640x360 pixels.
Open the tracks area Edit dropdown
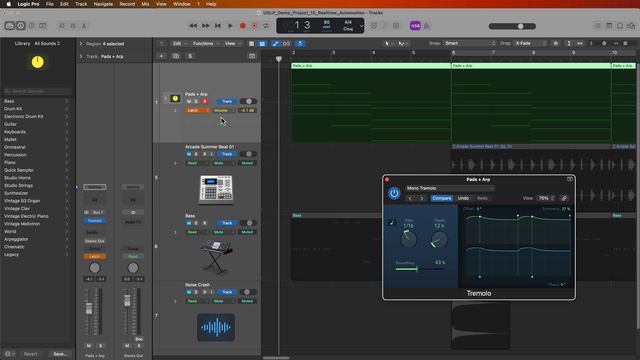[x=179, y=44]
